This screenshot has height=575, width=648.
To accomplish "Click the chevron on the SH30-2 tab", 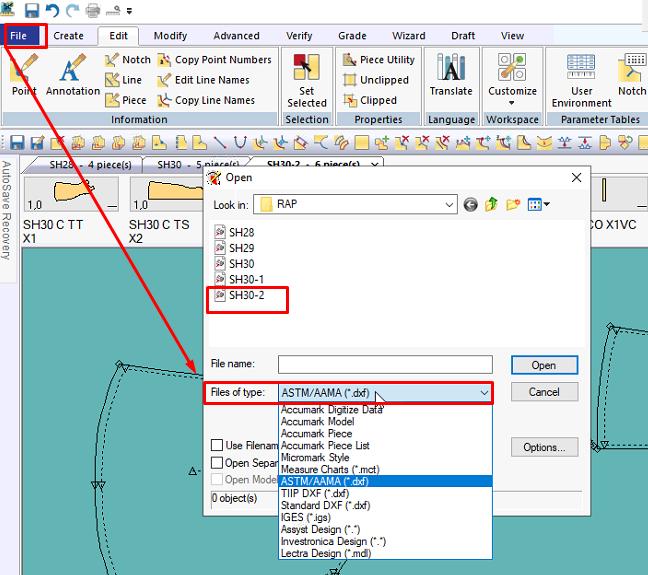I will pyautogui.click(x=374, y=165).
